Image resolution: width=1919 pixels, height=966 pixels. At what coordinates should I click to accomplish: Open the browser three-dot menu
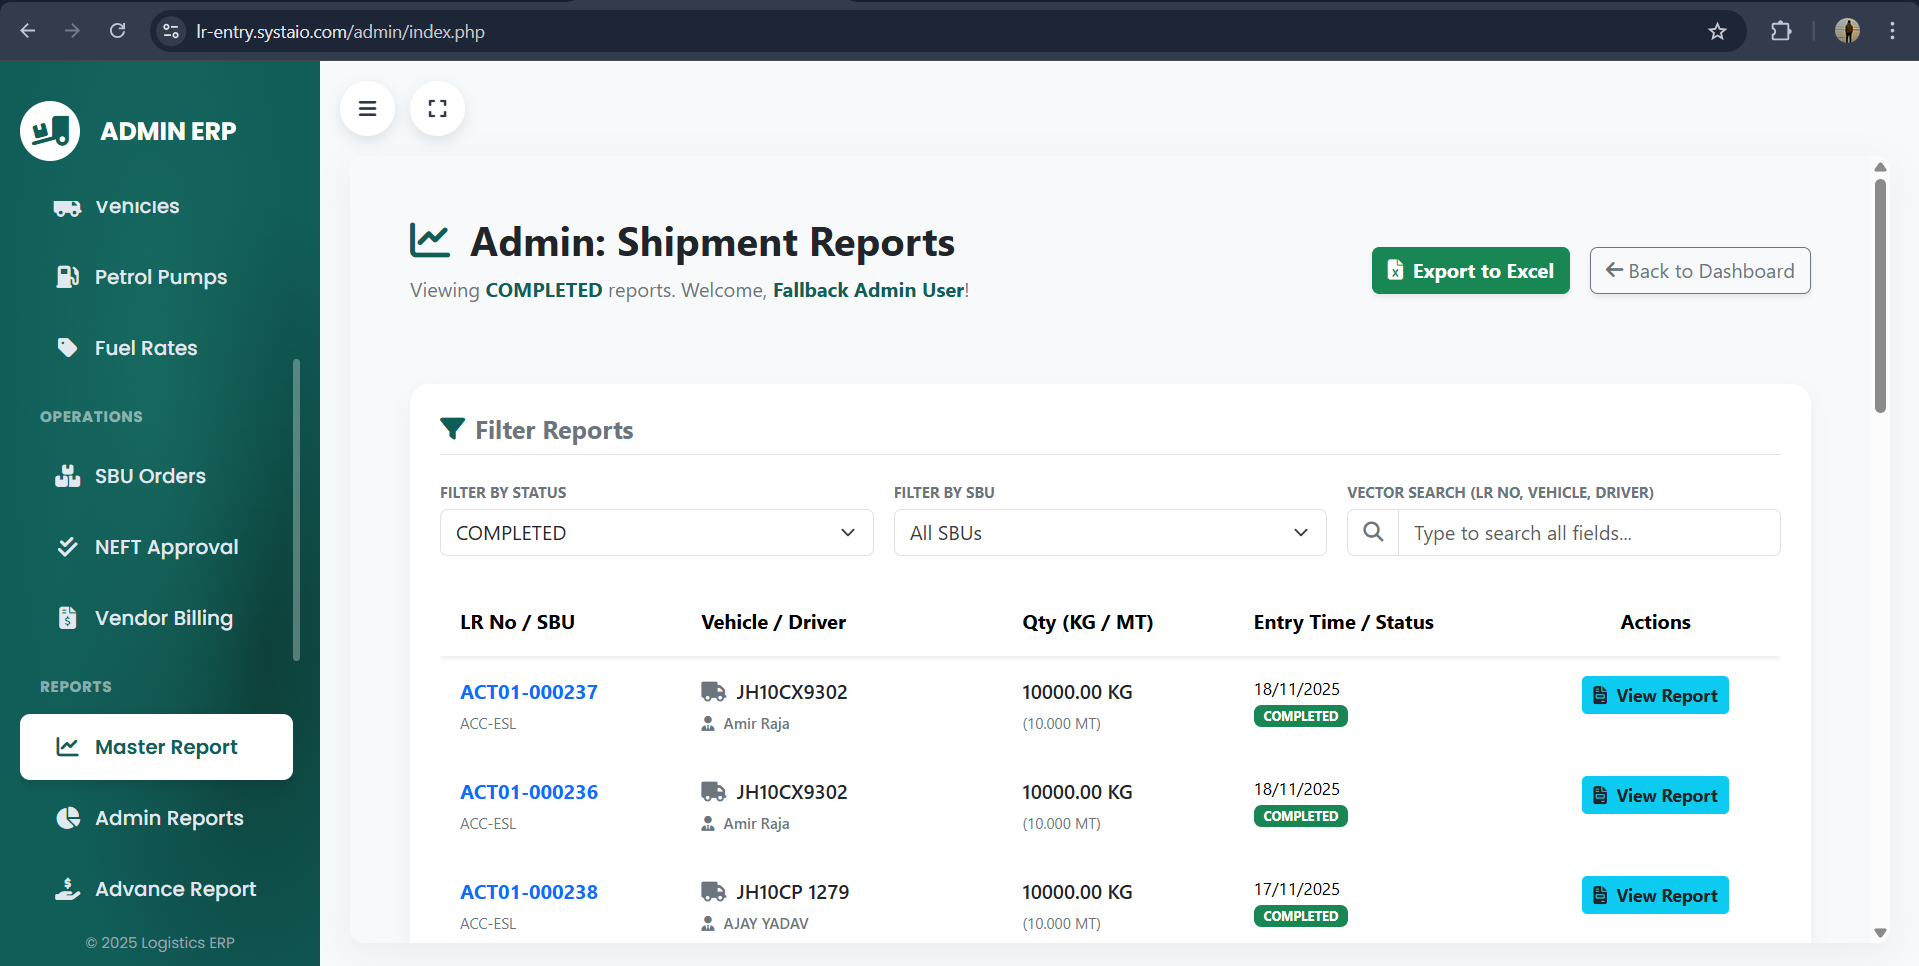pyautogui.click(x=1892, y=31)
